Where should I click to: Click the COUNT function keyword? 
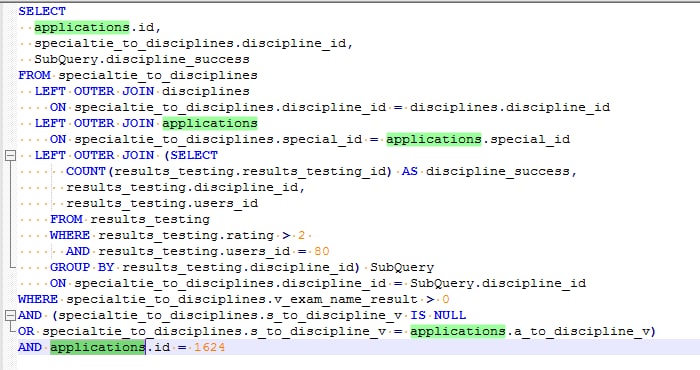coord(86,171)
